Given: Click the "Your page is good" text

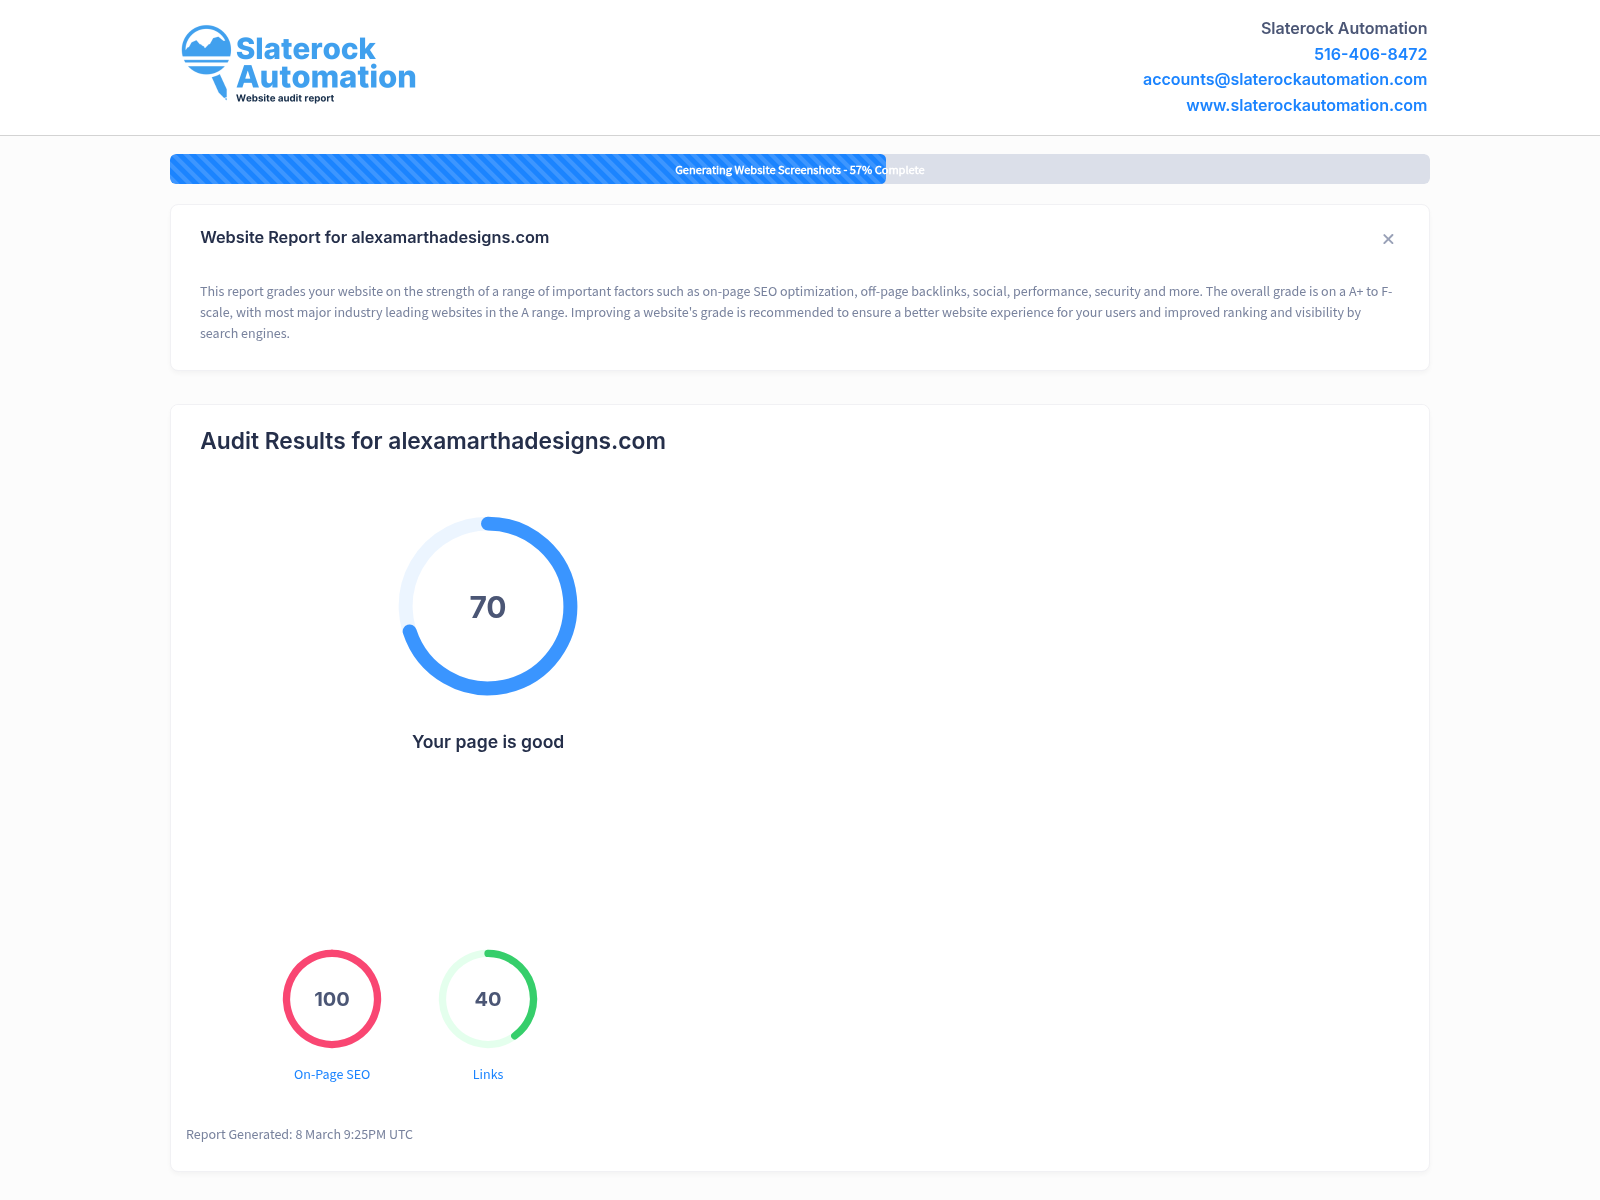Looking at the screenshot, I should (x=488, y=742).
